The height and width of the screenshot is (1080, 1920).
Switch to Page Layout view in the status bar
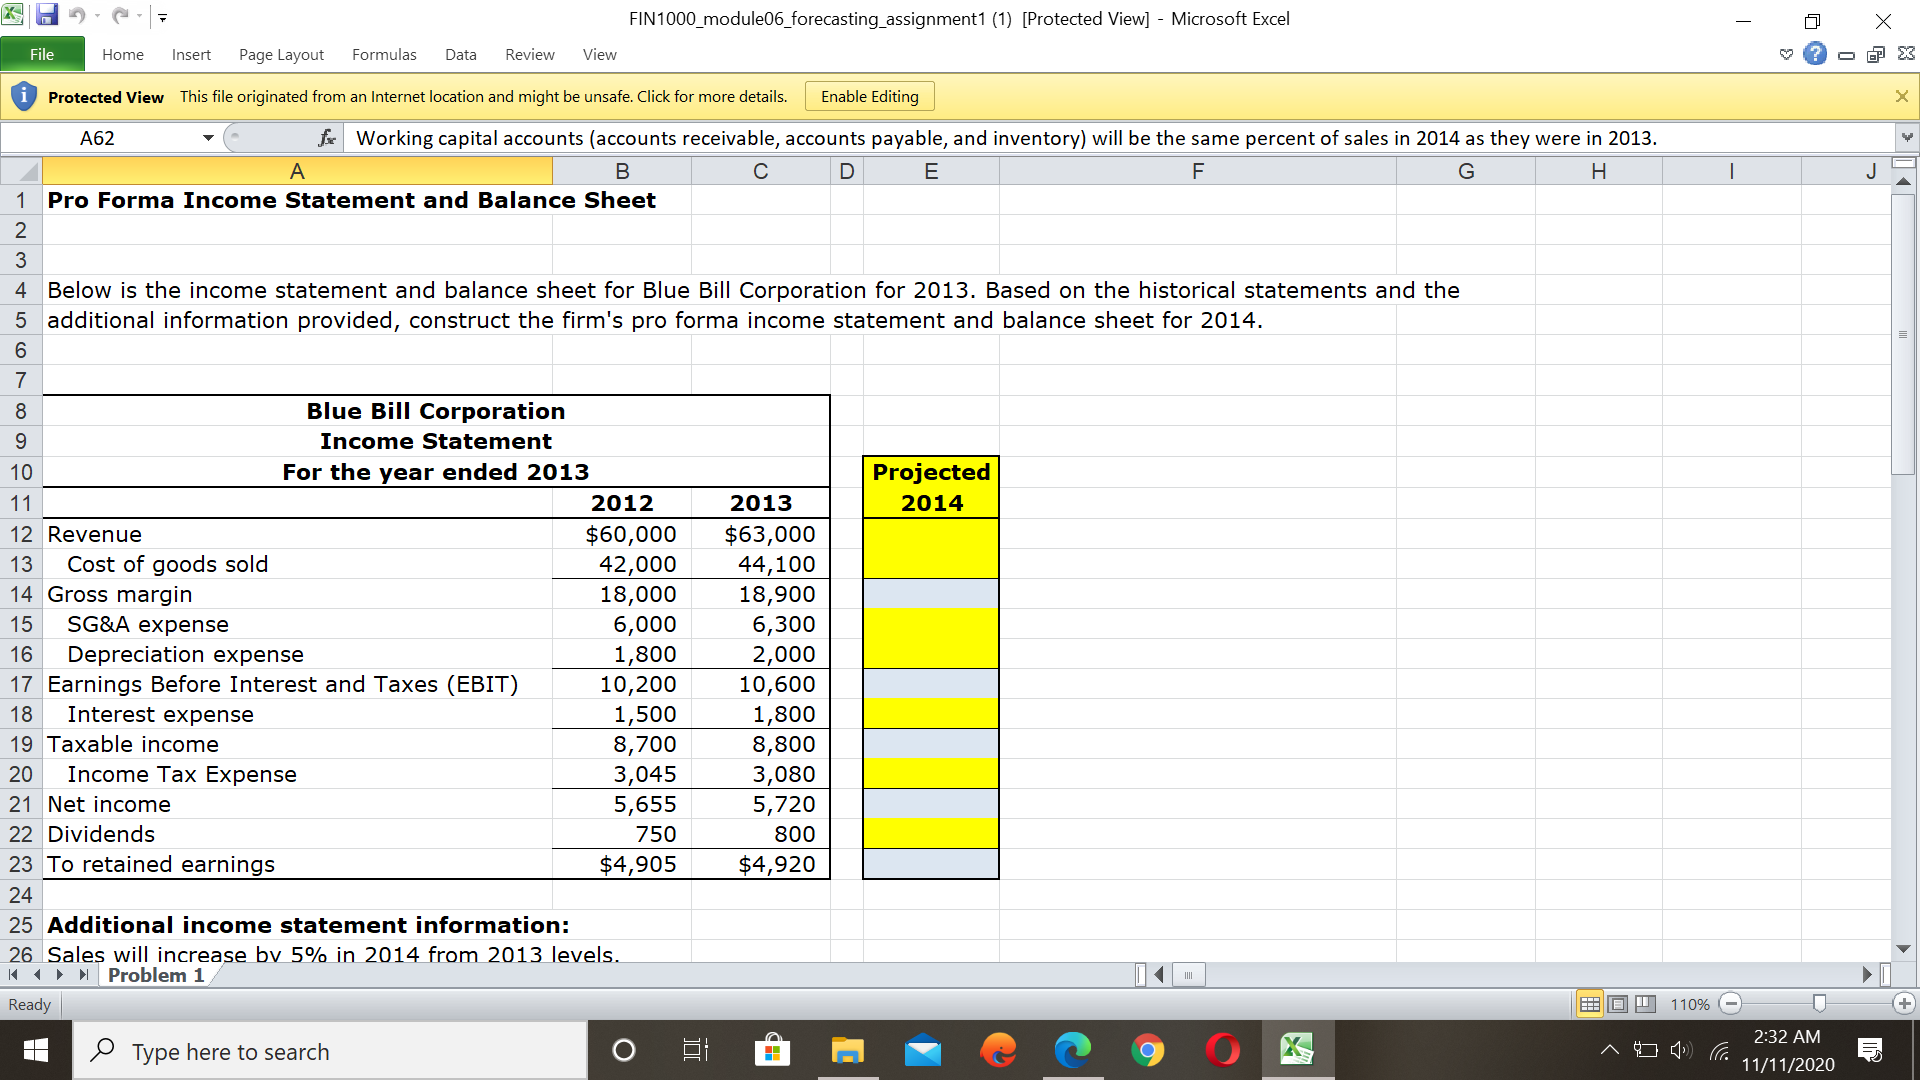click(1617, 1004)
